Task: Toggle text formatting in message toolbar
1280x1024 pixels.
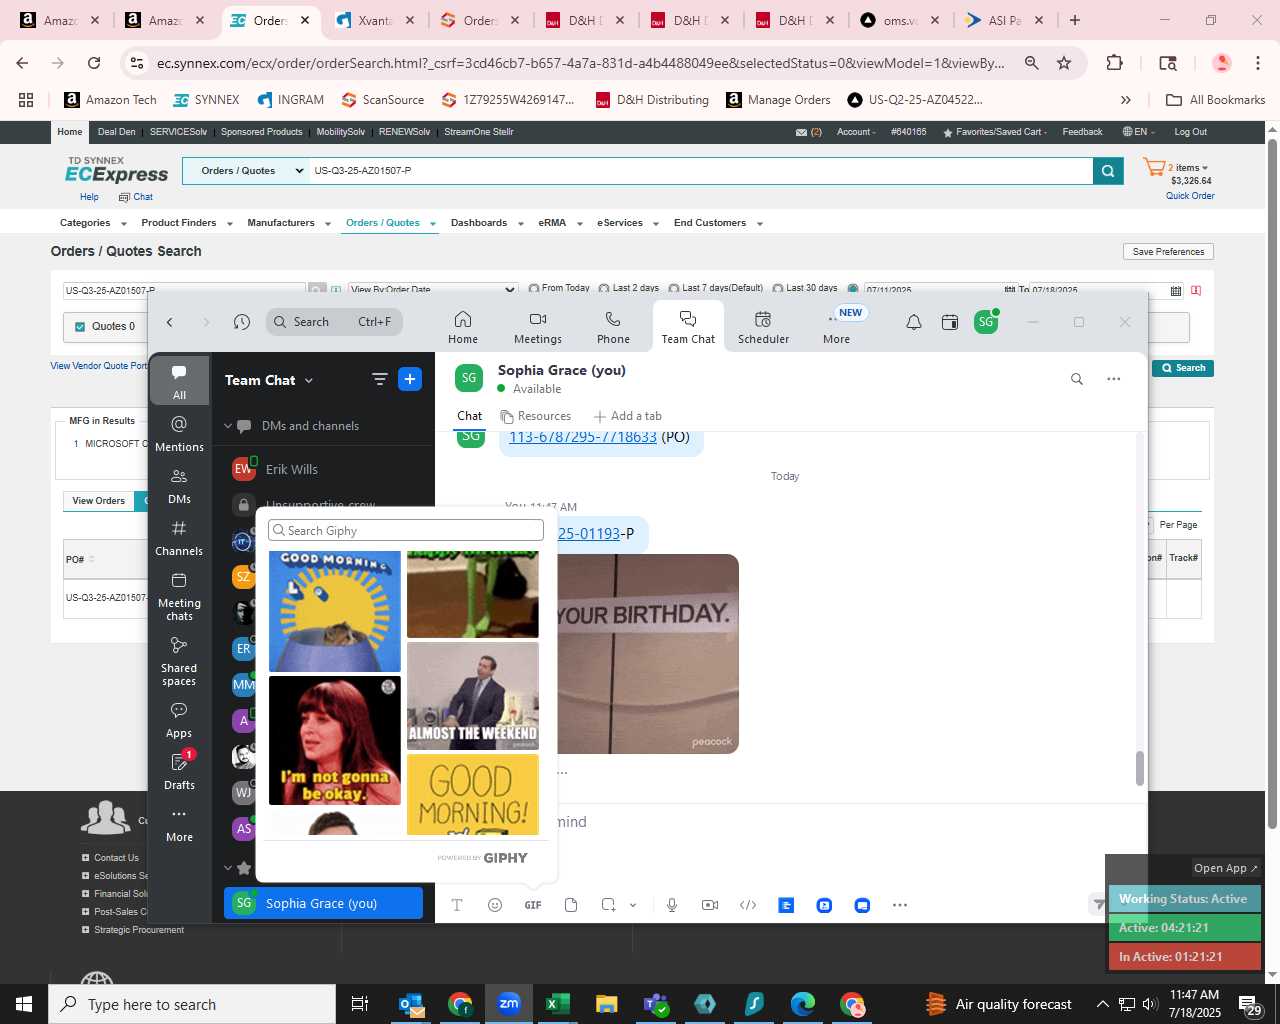Action: 457,905
